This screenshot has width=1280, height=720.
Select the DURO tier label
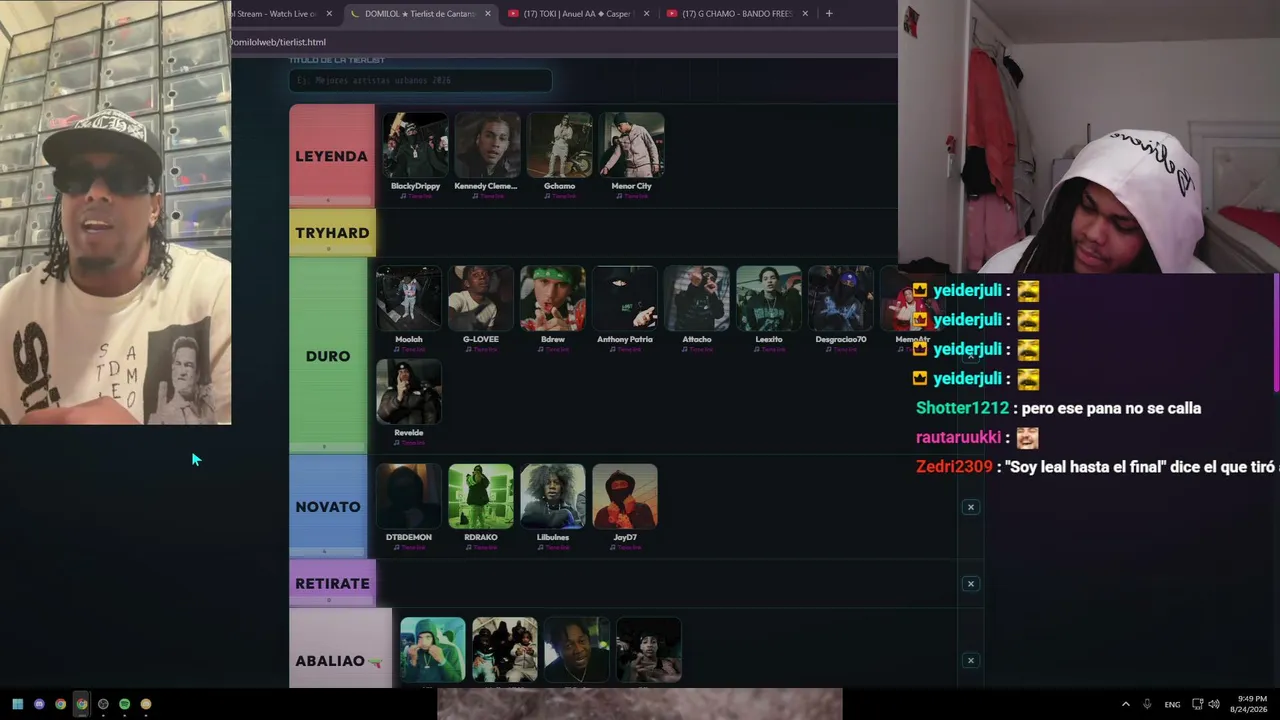(x=328, y=356)
